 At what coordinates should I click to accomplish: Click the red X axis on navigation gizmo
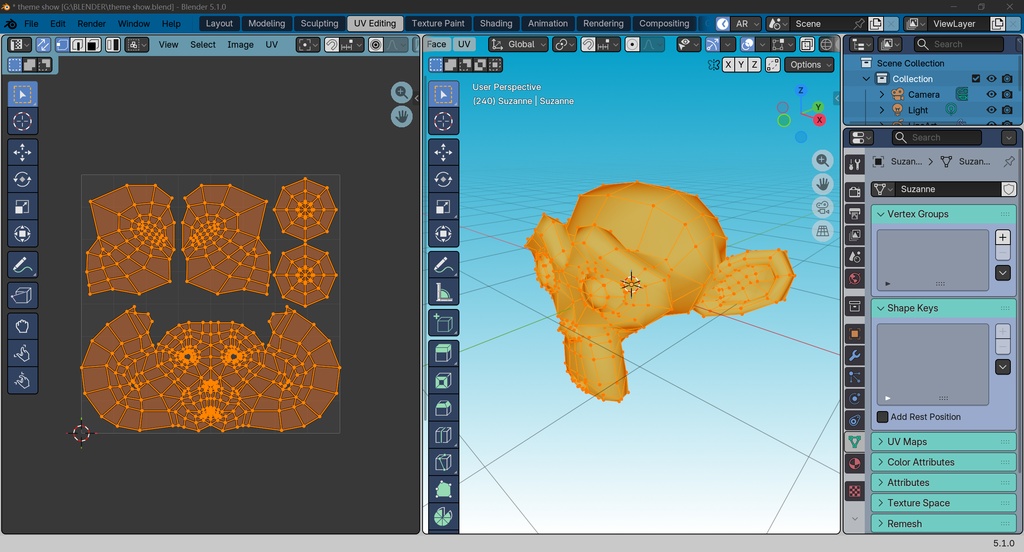click(820, 120)
